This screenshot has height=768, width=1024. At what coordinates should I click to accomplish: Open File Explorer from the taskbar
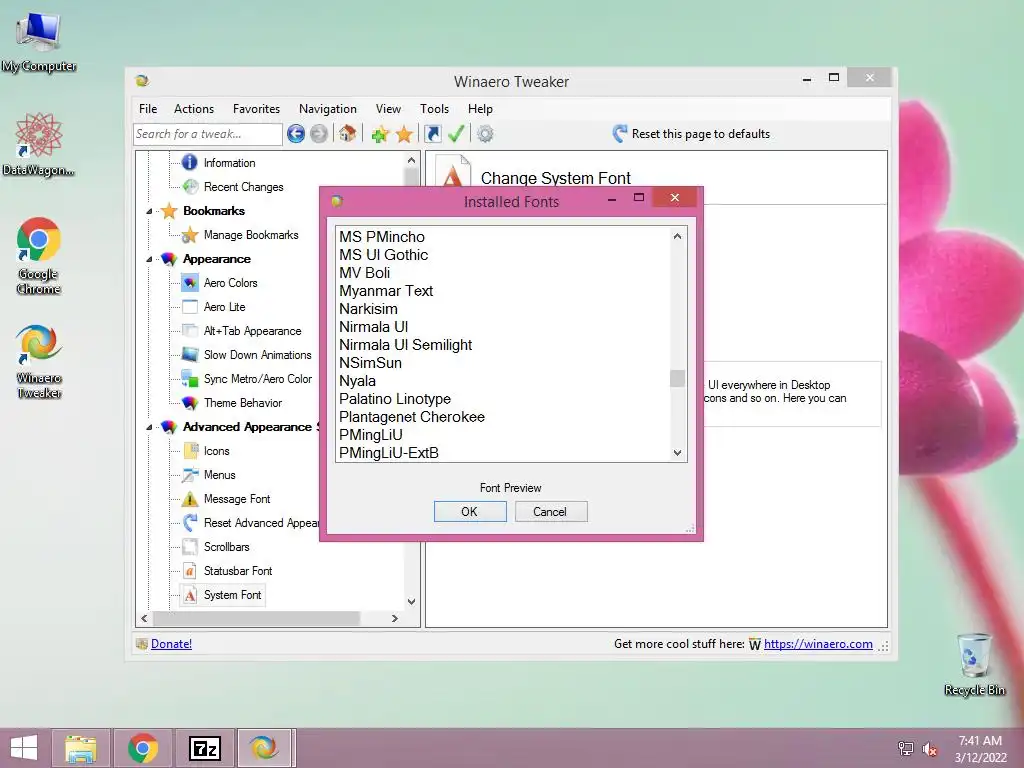click(81, 748)
